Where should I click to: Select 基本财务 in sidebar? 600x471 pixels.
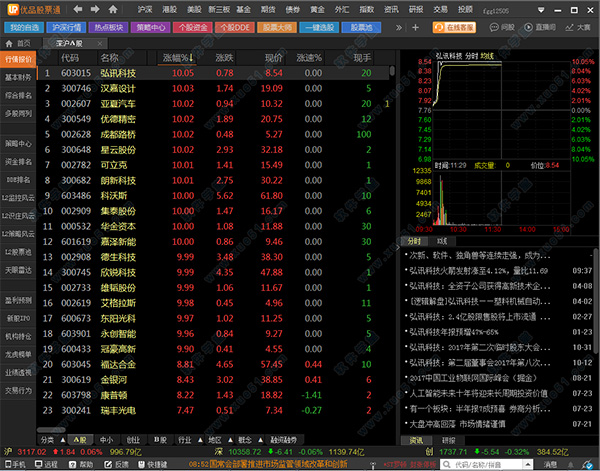pyautogui.click(x=18, y=77)
